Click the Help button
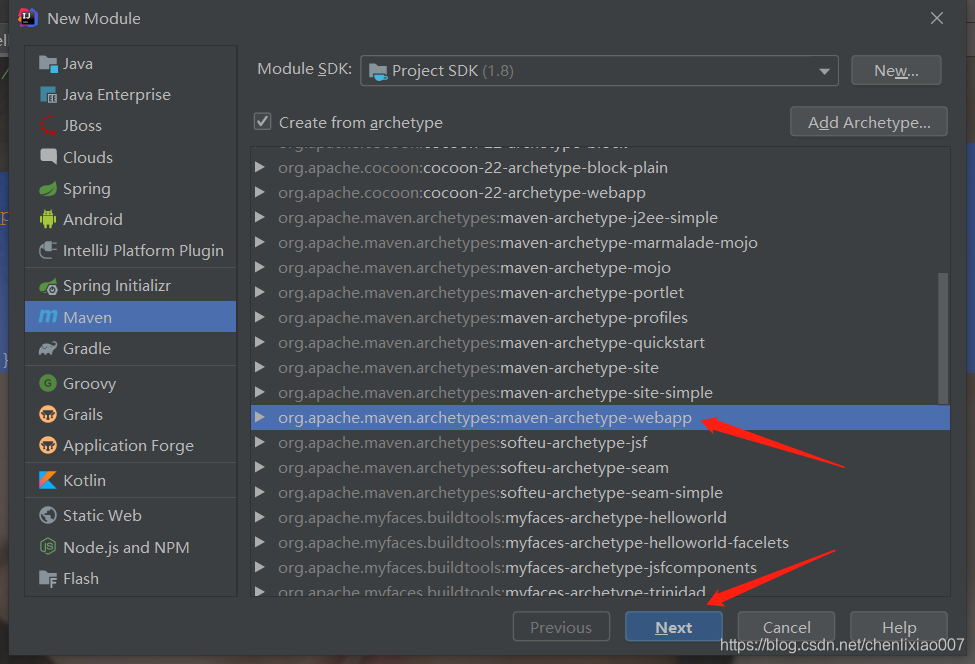The image size is (975, 664). [x=899, y=627]
